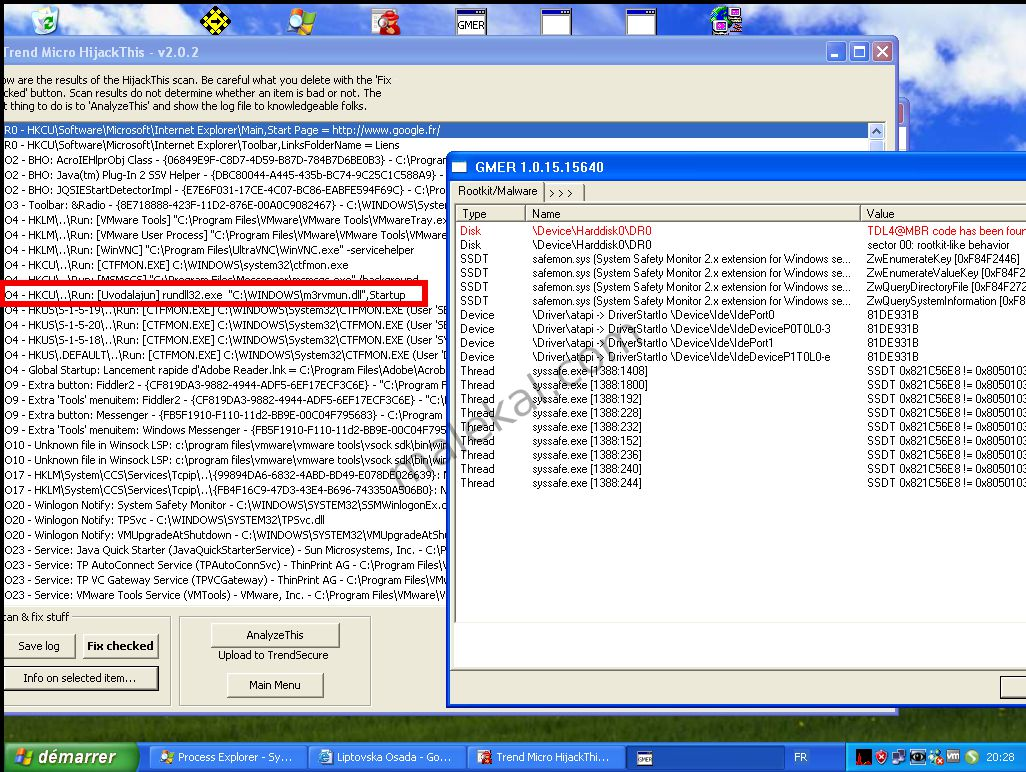Select the O9 Extra button Fiddler2 entry
Viewport: 1026px width, 772px height.
pyautogui.click(x=225, y=385)
